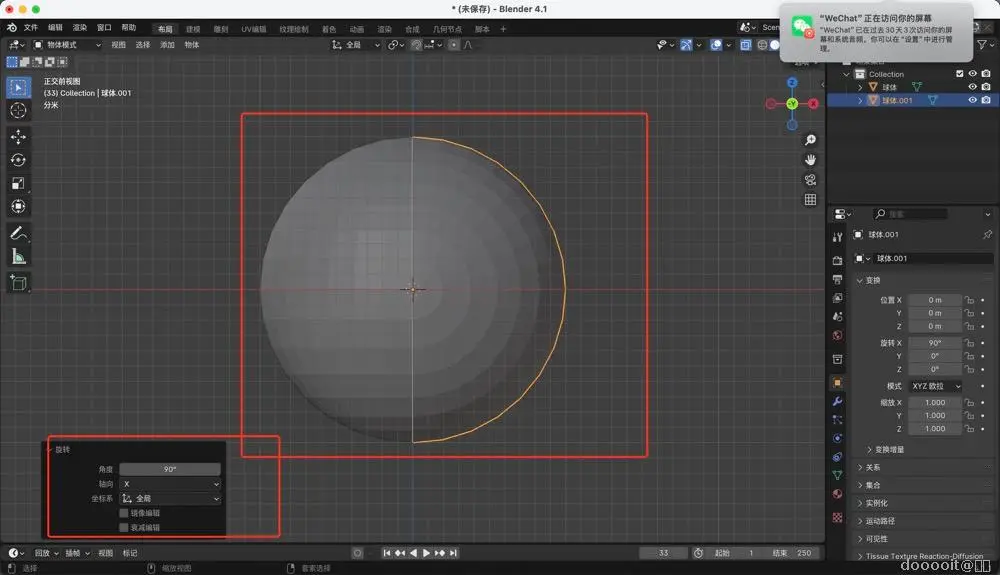Screen dimensions: 1000x575
Task: Toggle the grid perspective/orthographic view icon
Action: click(810, 200)
